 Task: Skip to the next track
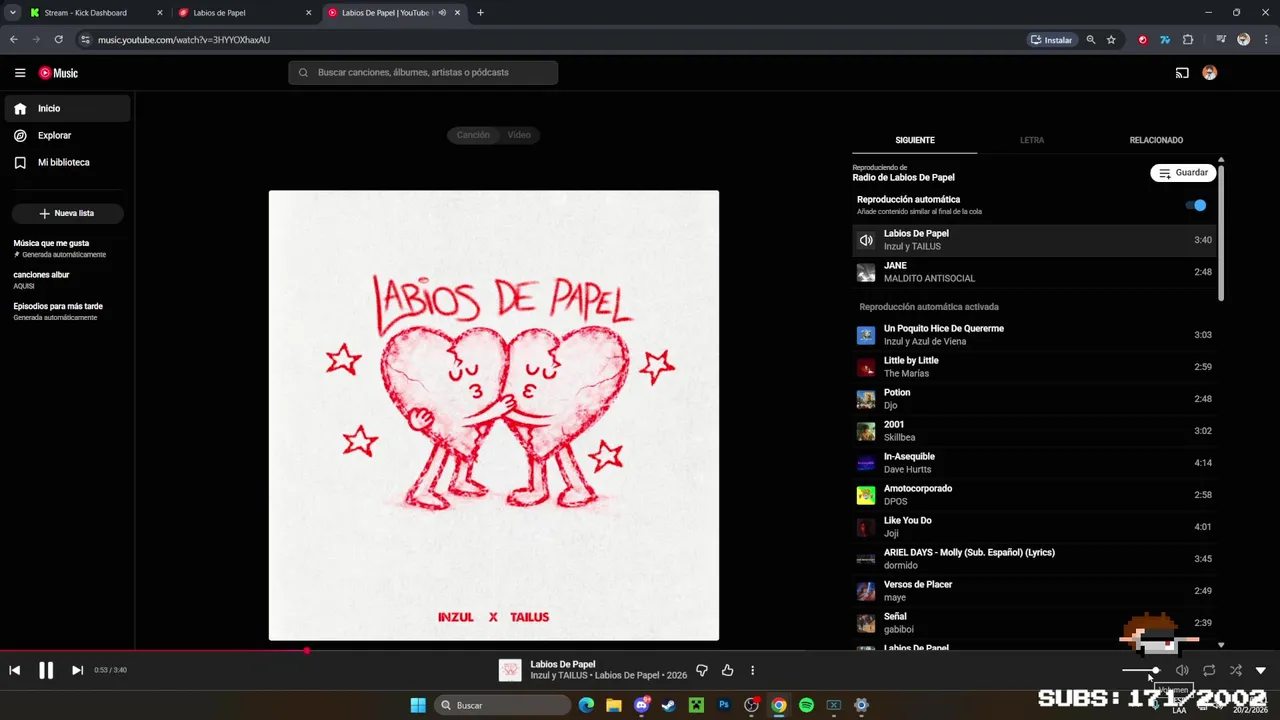coord(77,670)
